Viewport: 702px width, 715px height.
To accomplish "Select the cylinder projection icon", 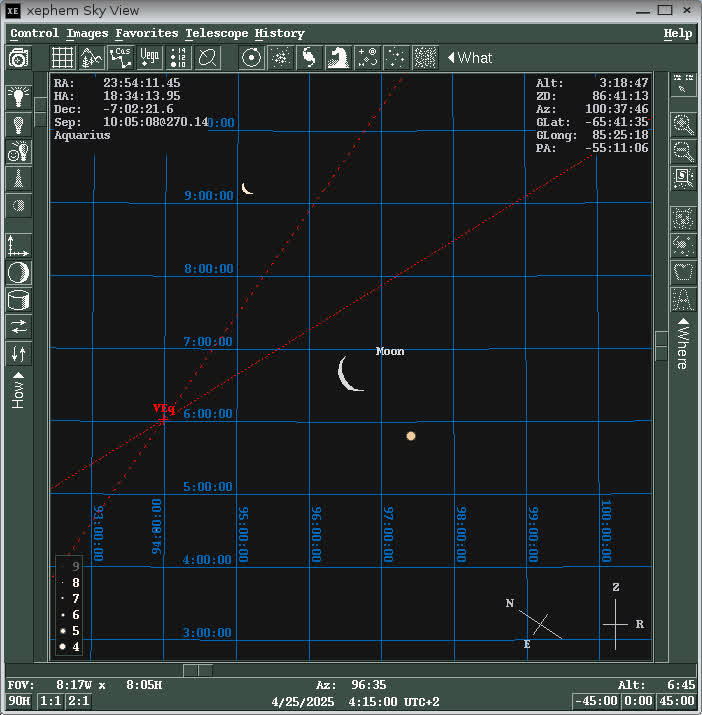I will click(x=18, y=300).
